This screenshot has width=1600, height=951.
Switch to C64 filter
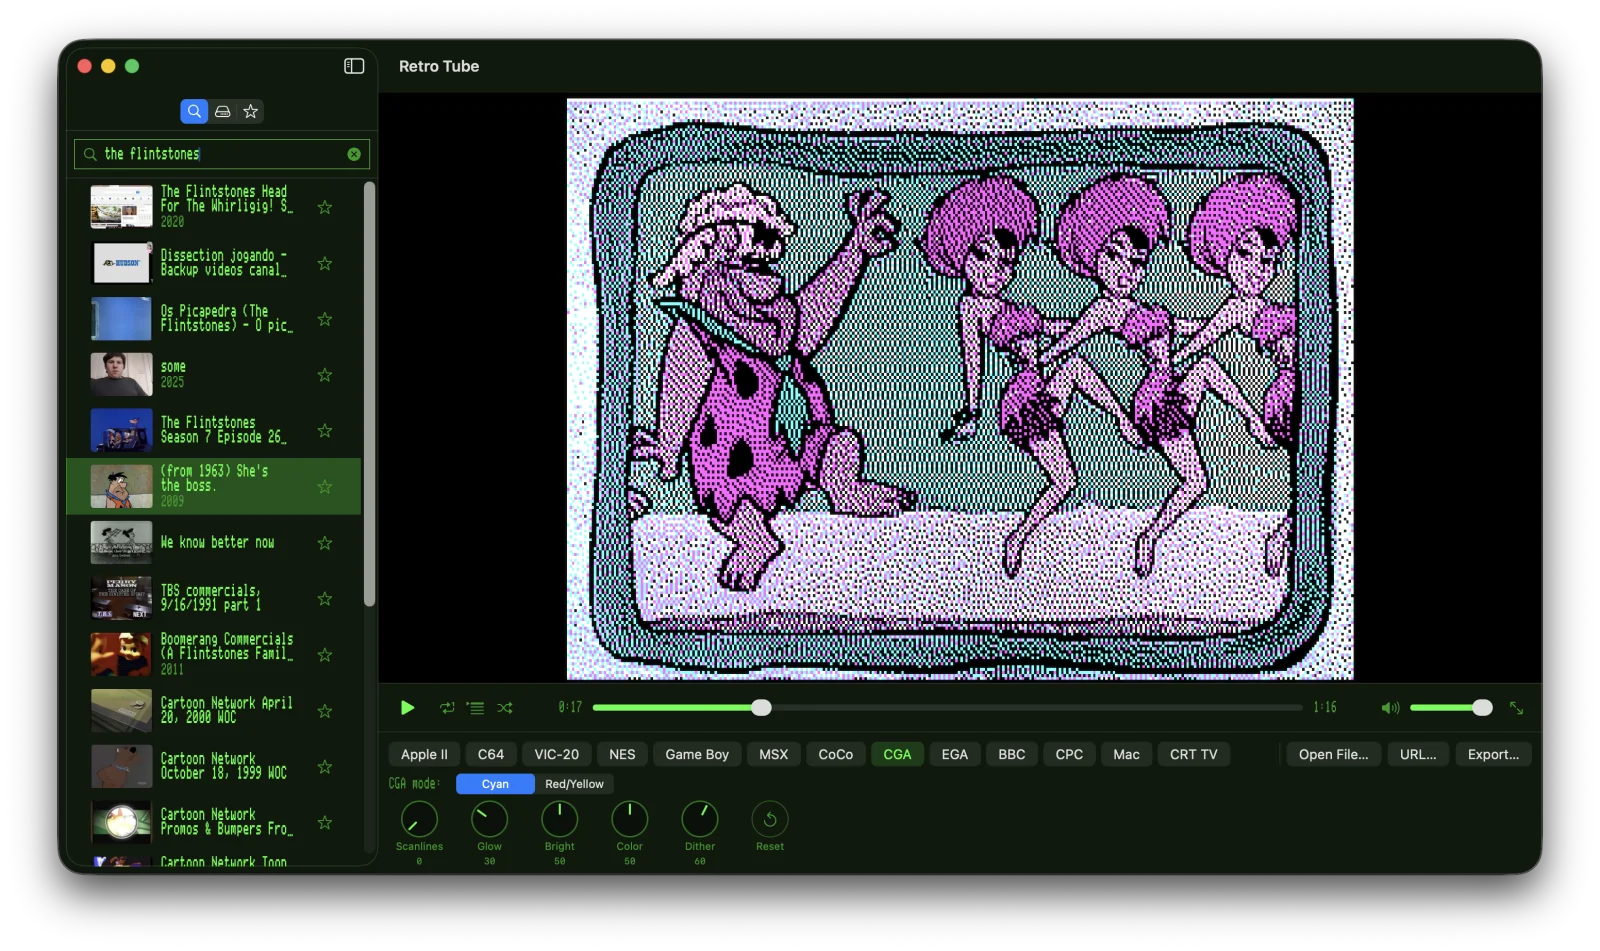(x=491, y=754)
